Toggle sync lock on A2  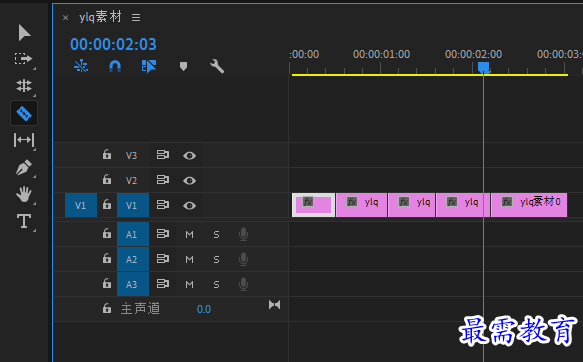tap(162, 258)
